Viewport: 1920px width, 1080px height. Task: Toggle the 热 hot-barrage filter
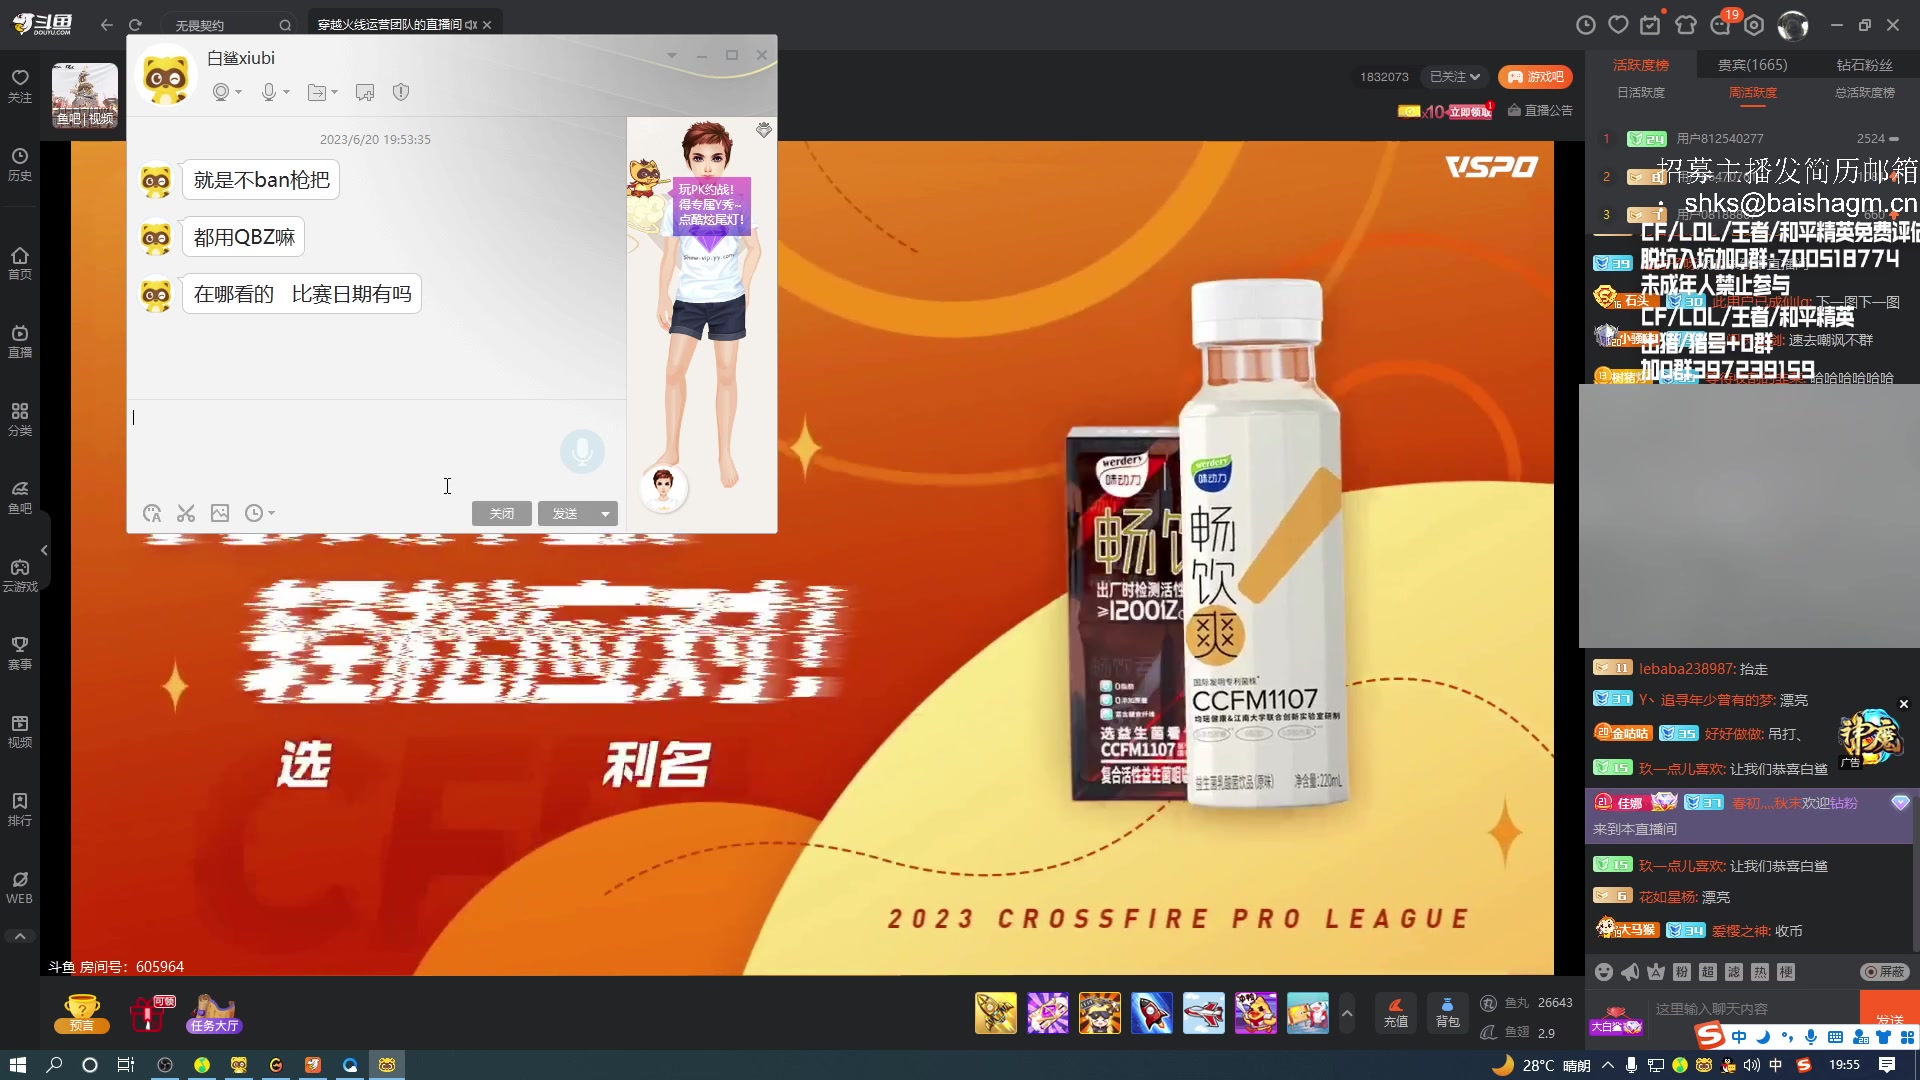click(1761, 972)
